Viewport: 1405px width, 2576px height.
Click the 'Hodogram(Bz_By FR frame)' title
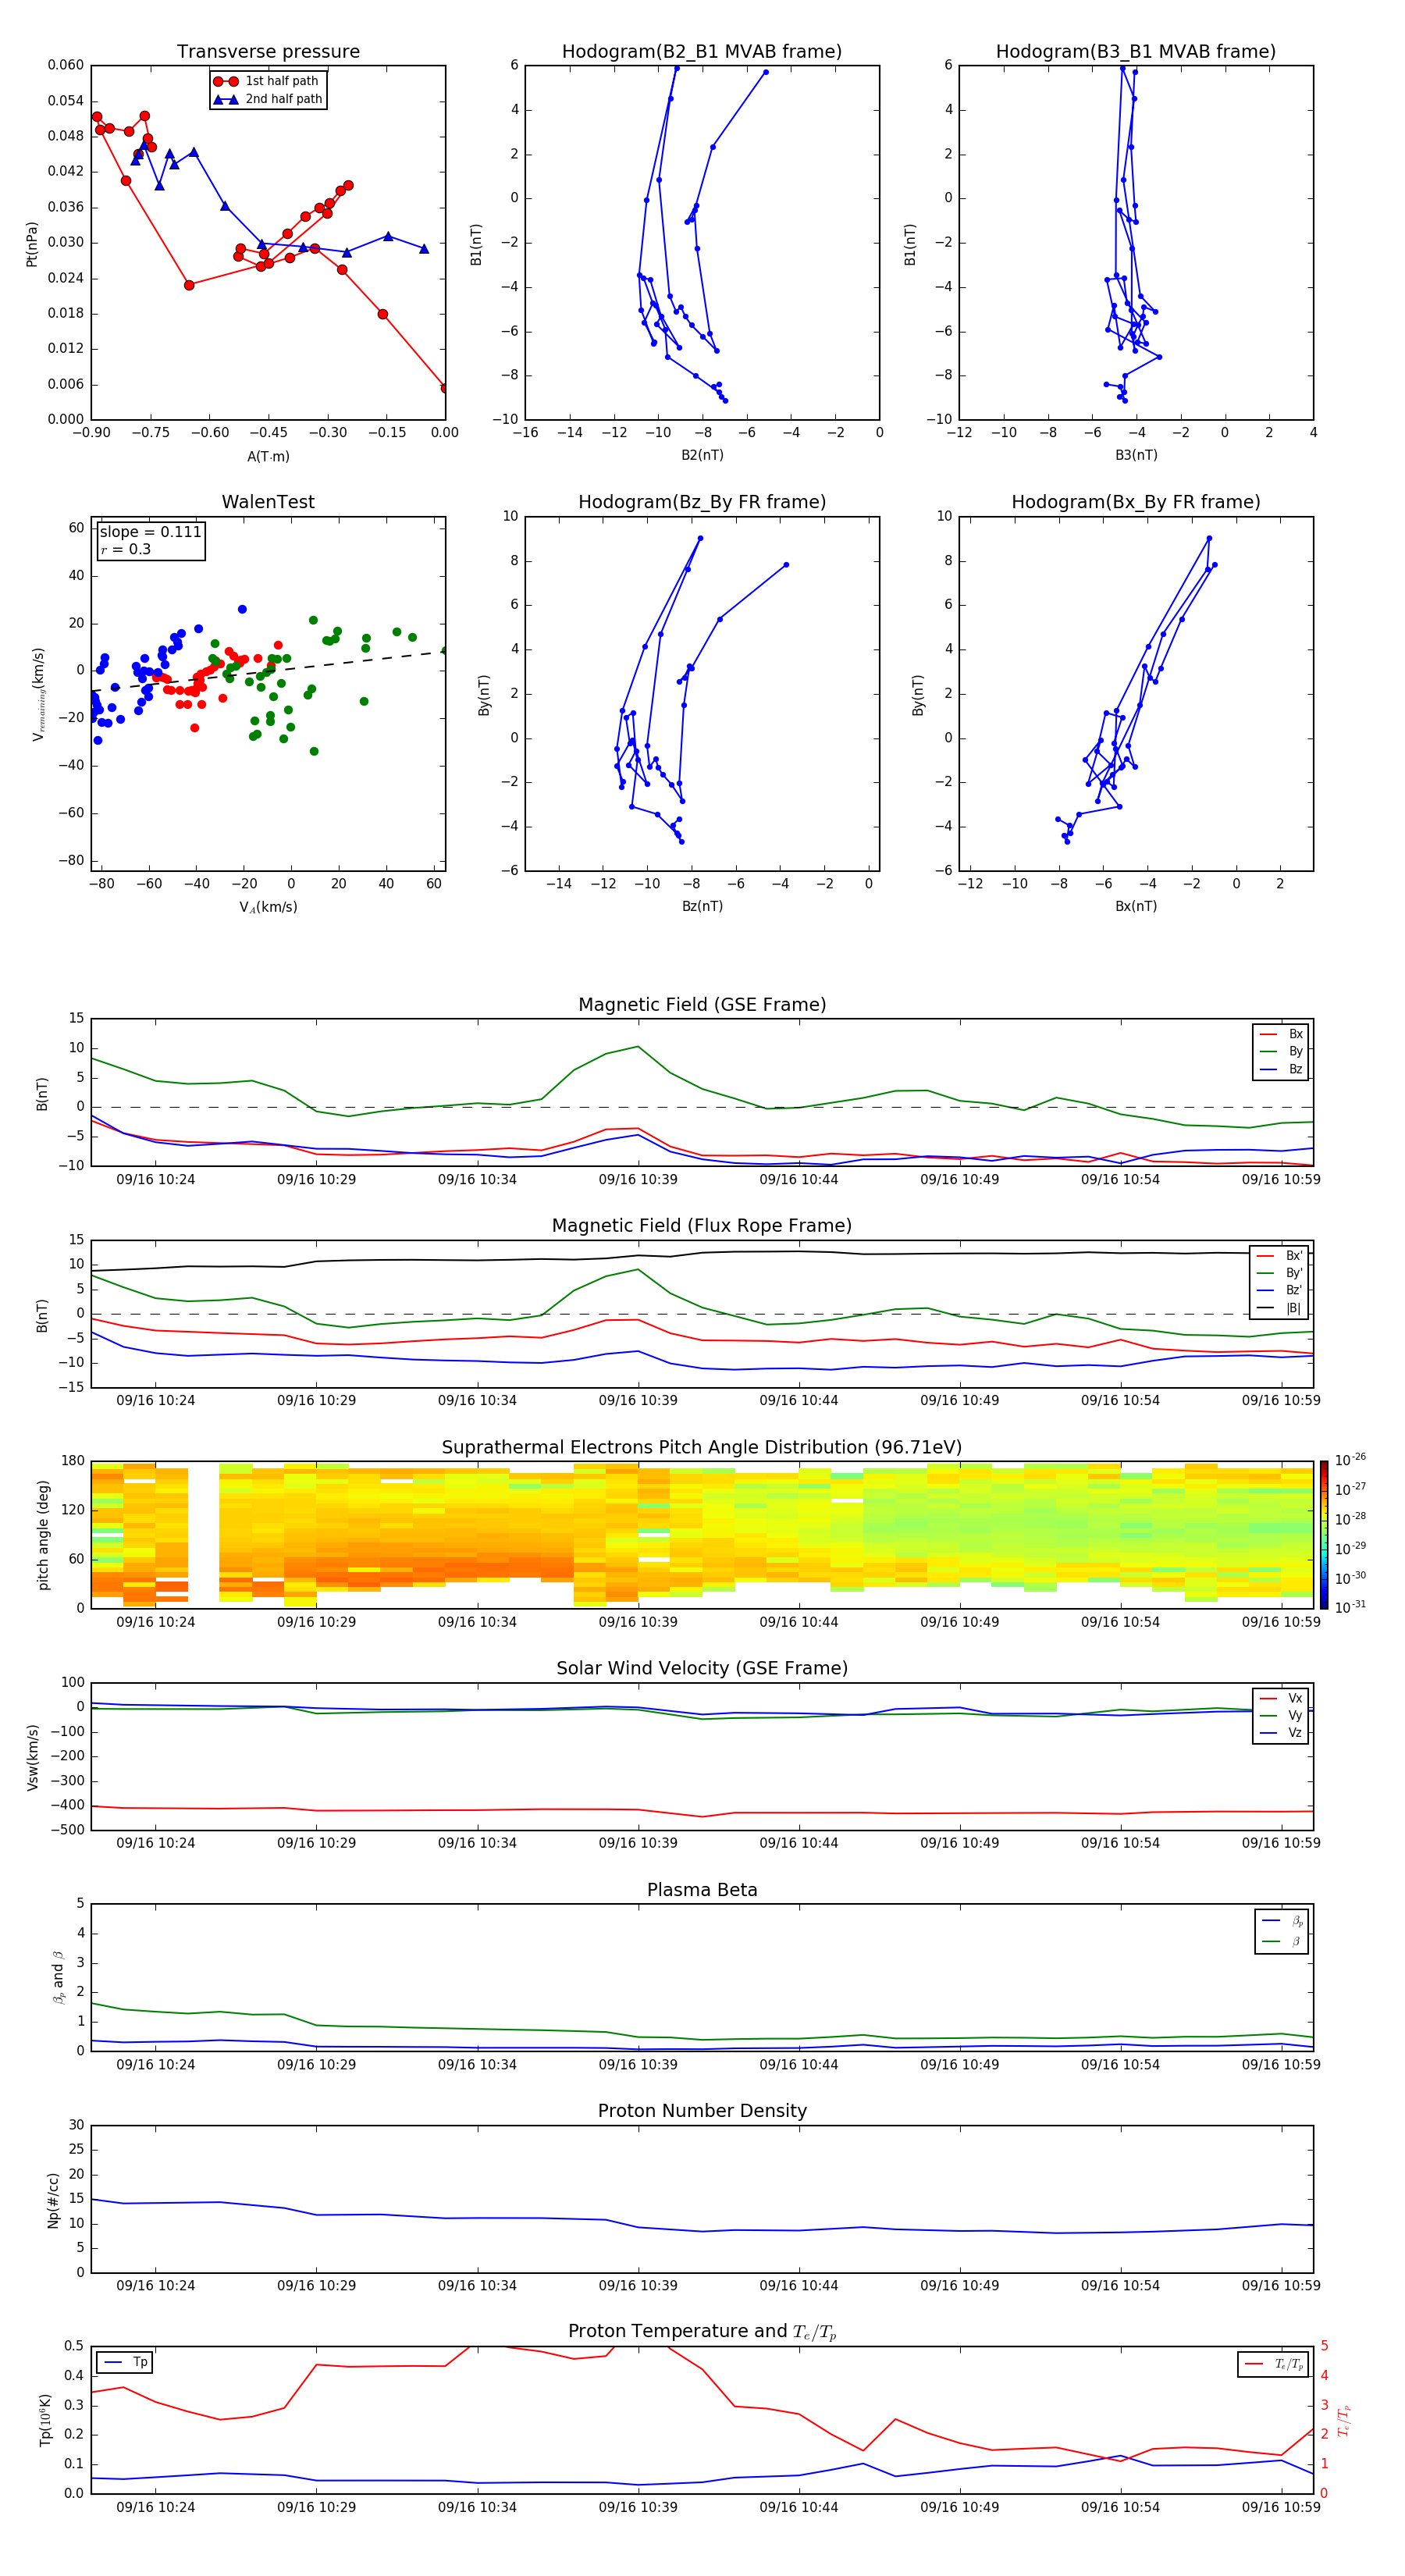point(702,502)
